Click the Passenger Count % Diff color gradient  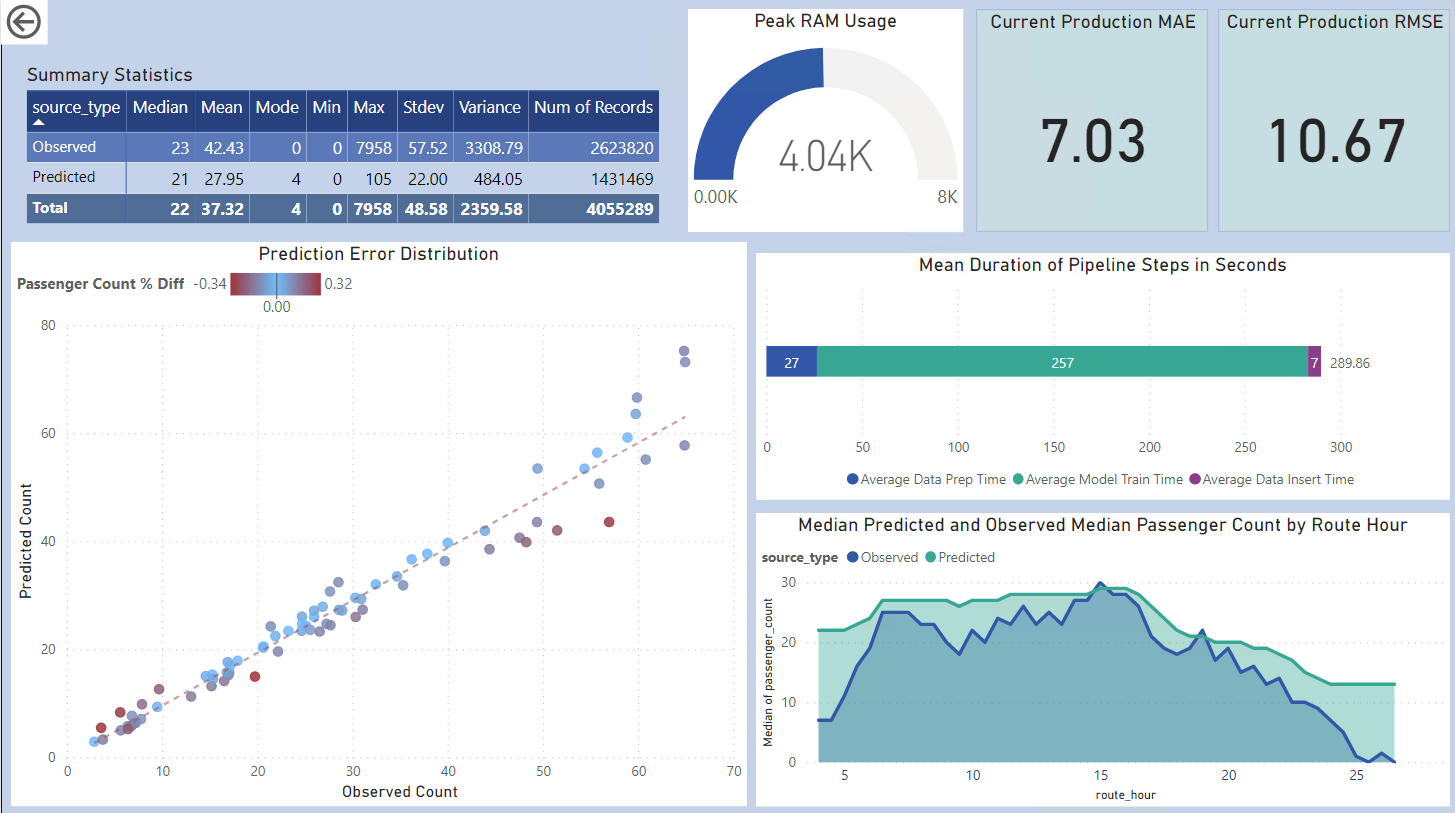click(x=276, y=285)
